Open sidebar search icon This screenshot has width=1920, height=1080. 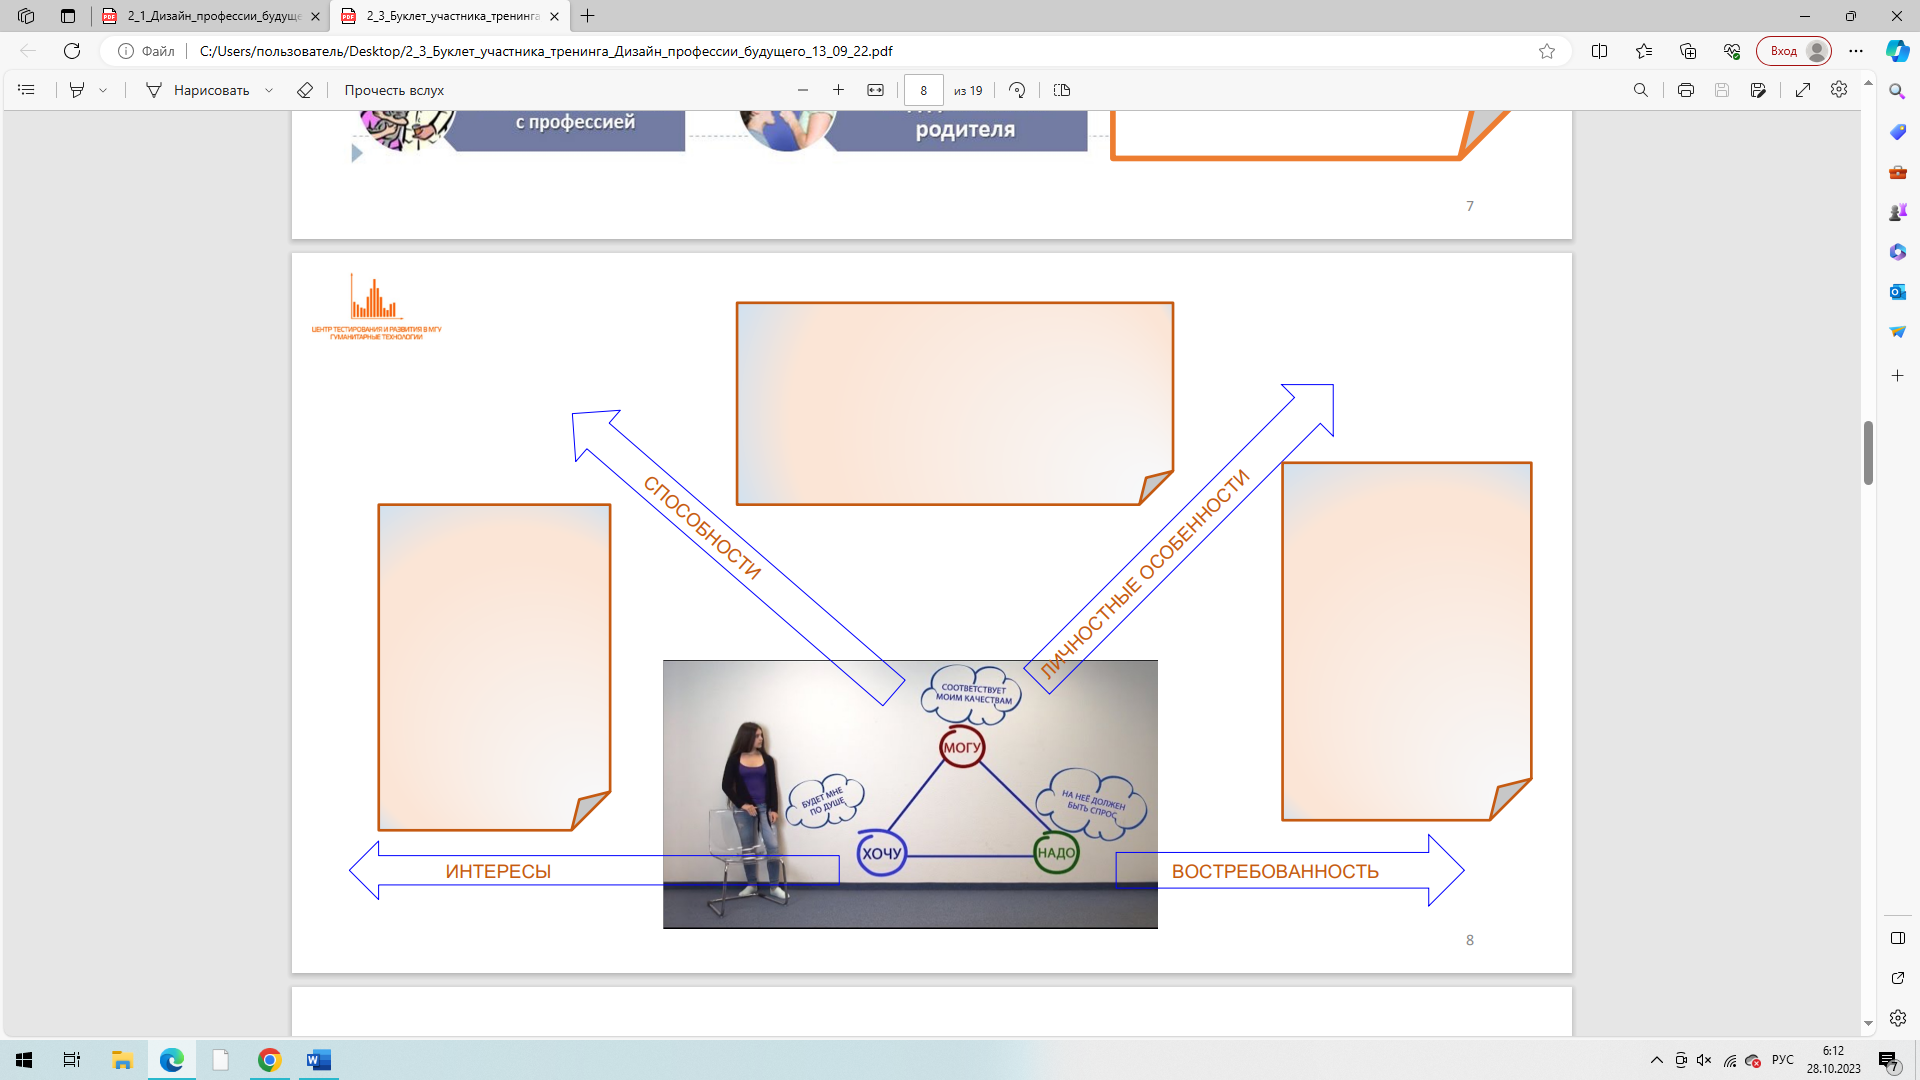tap(1897, 91)
